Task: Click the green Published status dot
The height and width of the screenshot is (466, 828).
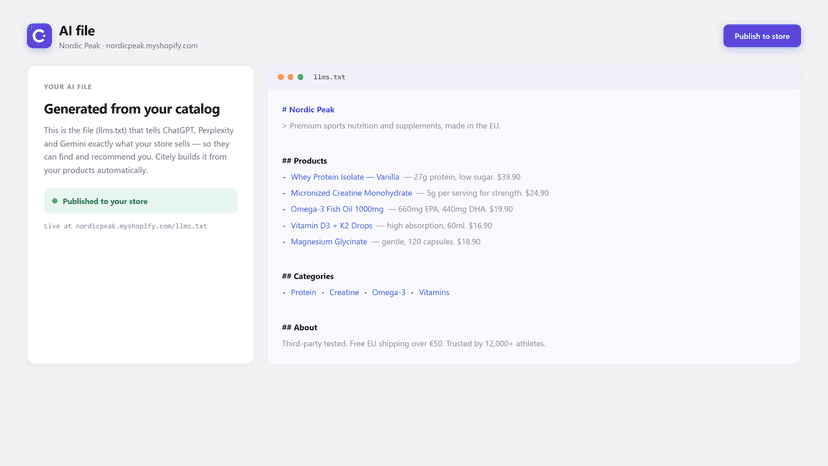Action: coord(55,201)
